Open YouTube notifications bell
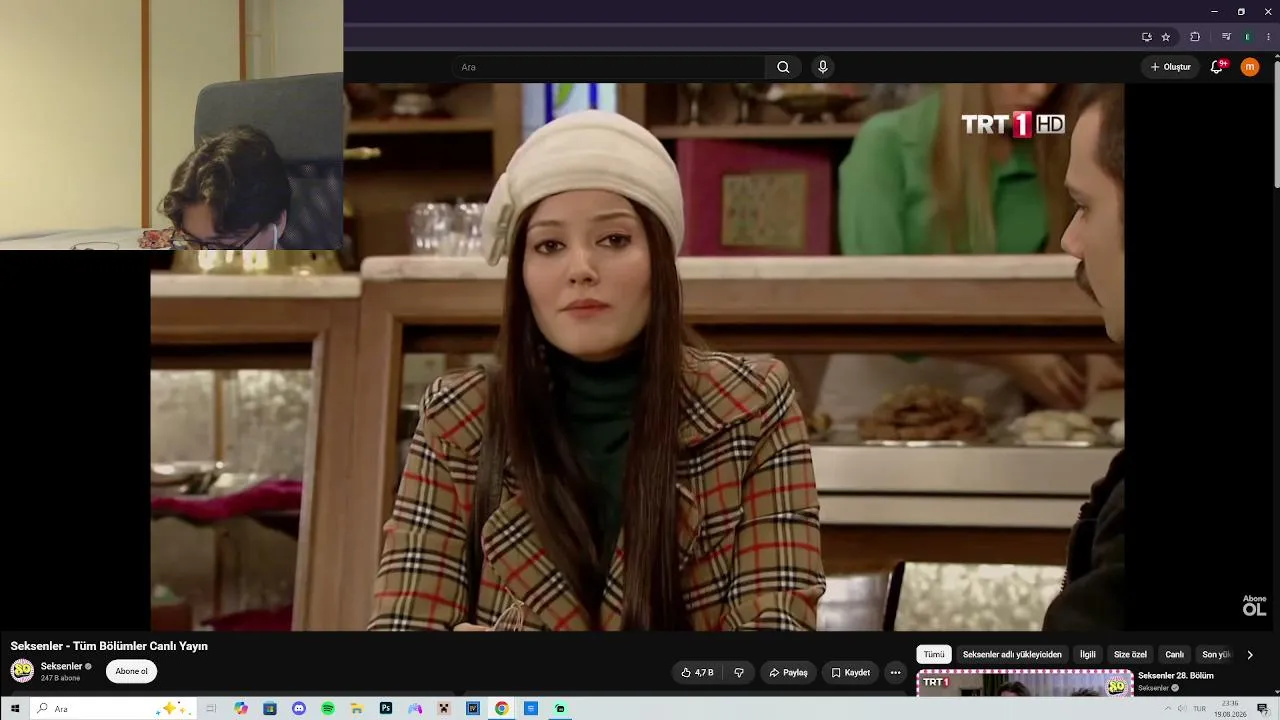Screen dimensions: 1280x720 click(x=1217, y=67)
